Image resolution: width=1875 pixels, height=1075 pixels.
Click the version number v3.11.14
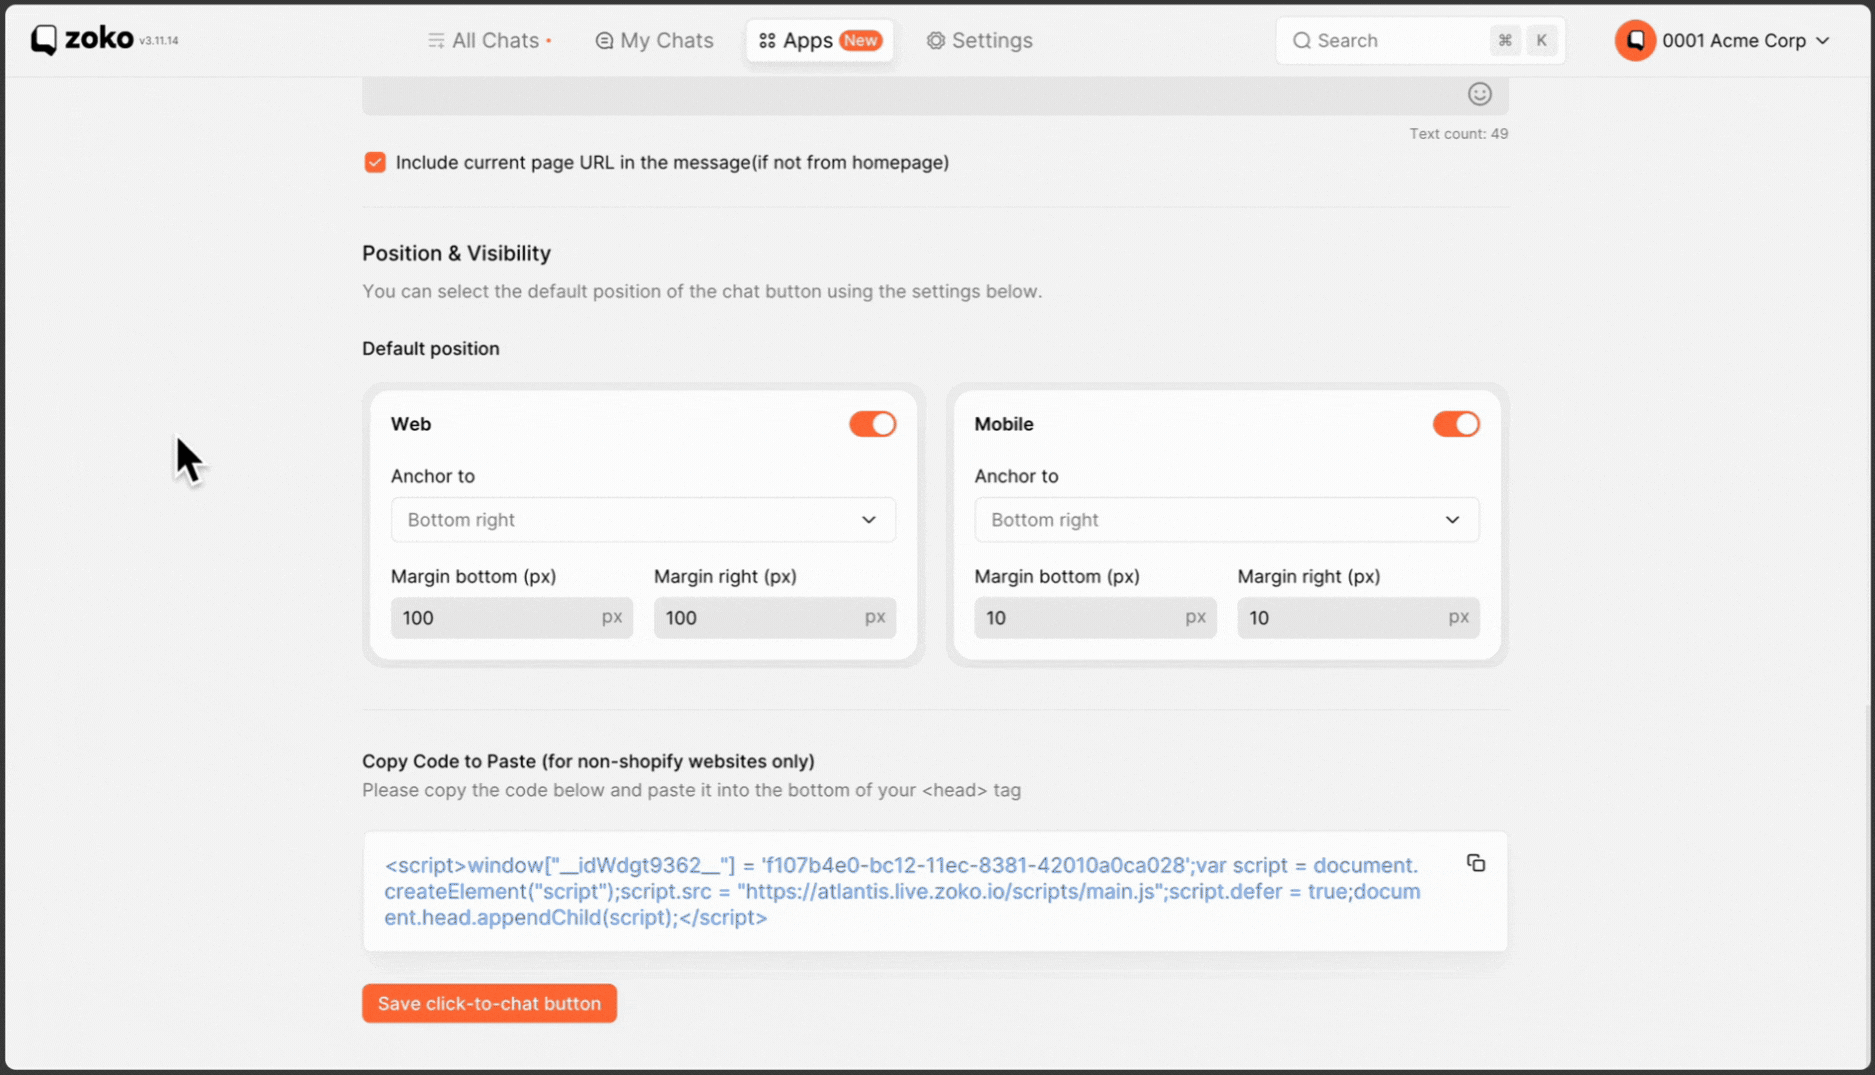point(158,41)
